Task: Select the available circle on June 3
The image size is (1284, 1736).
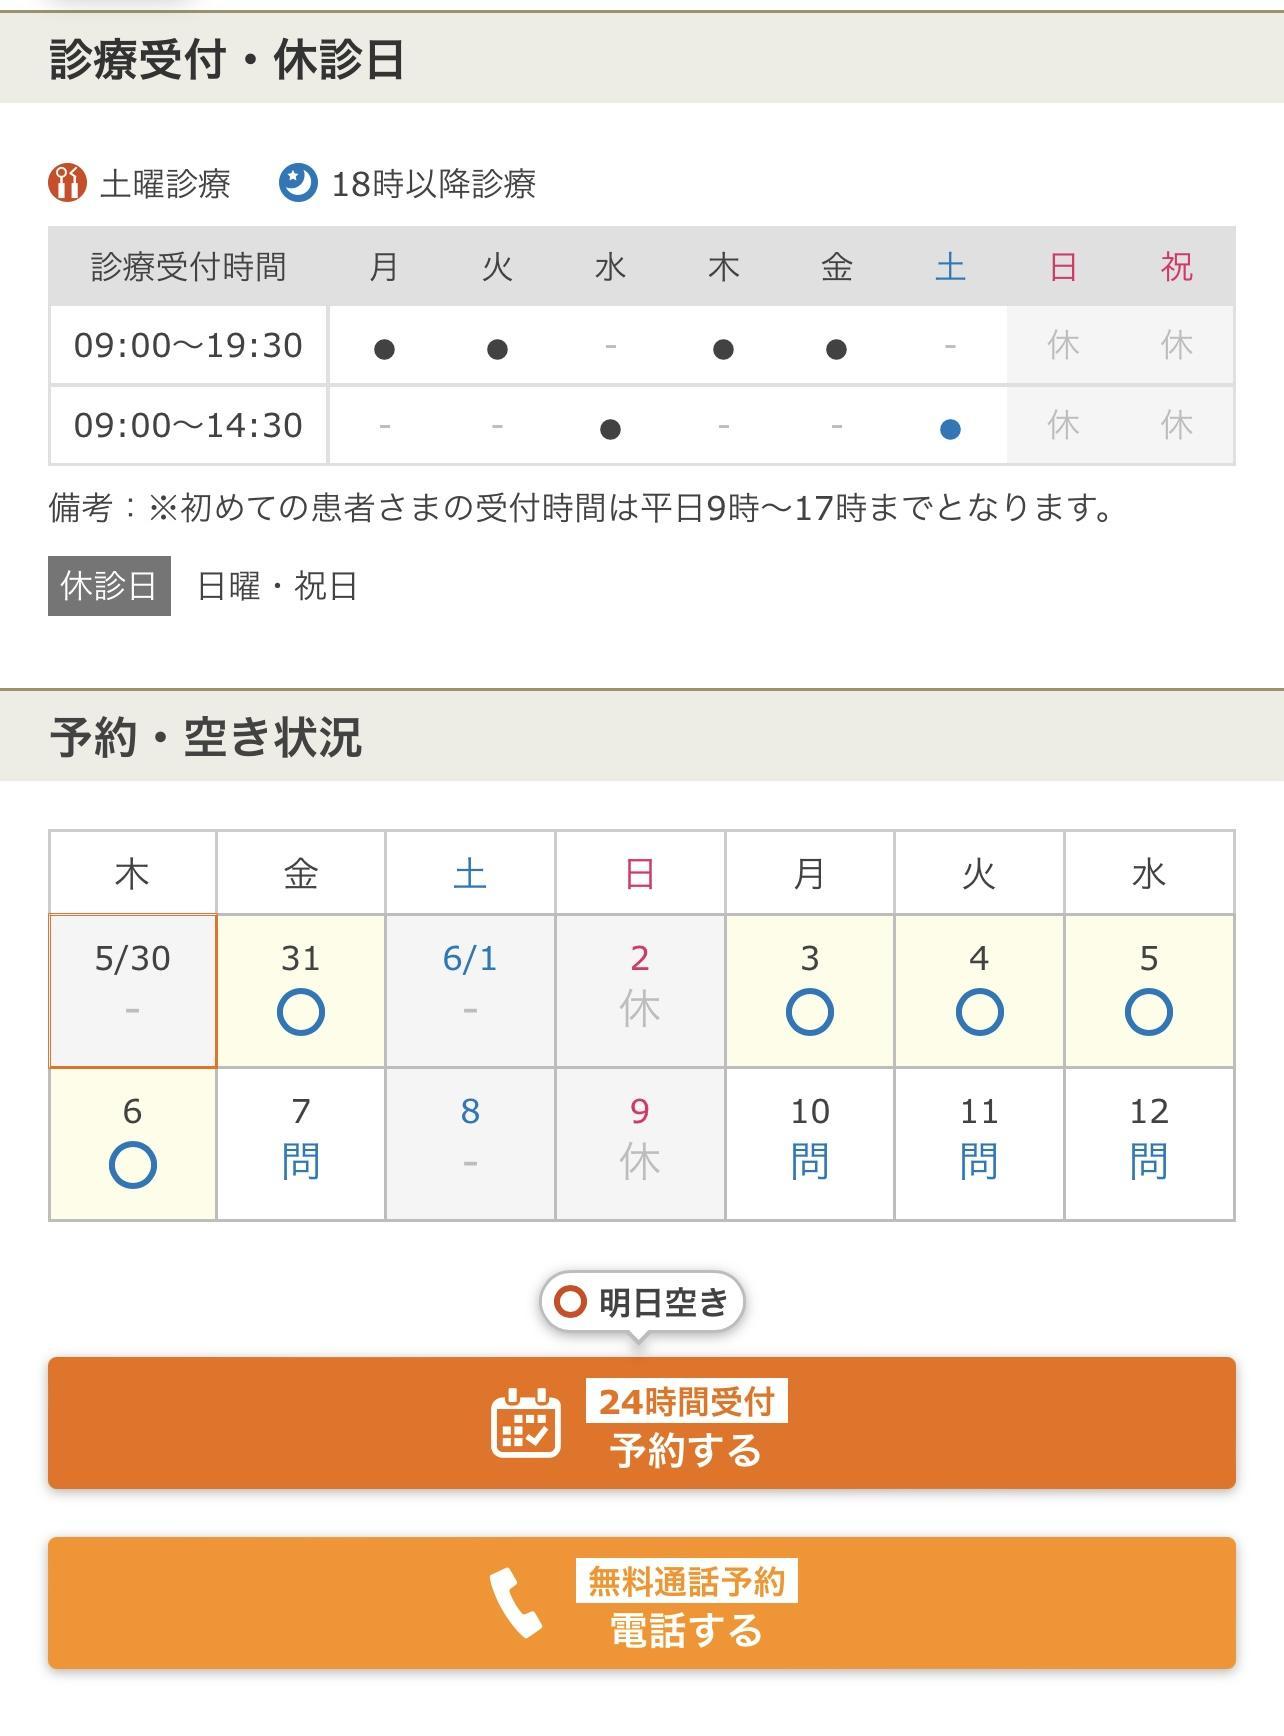Action: tap(809, 1012)
